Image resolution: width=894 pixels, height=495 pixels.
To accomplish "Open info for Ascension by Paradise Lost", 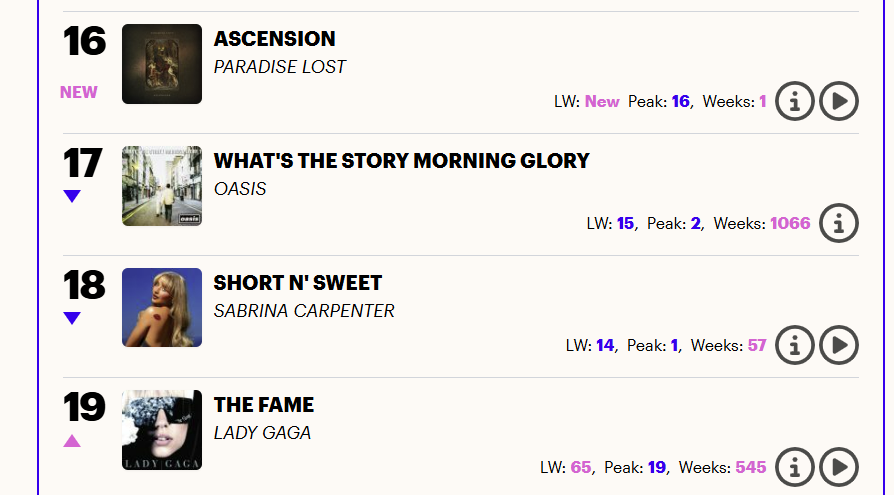I will [x=795, y=101].
